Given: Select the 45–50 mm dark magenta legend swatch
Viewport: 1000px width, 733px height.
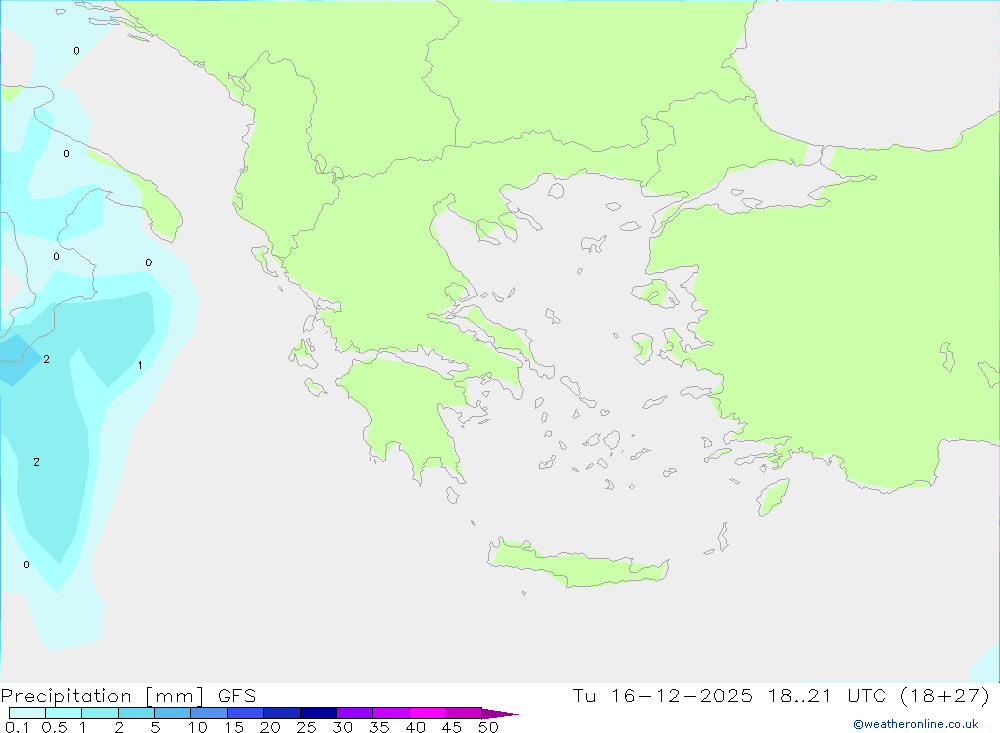Looking at the screenshot, I should (463, 713).
